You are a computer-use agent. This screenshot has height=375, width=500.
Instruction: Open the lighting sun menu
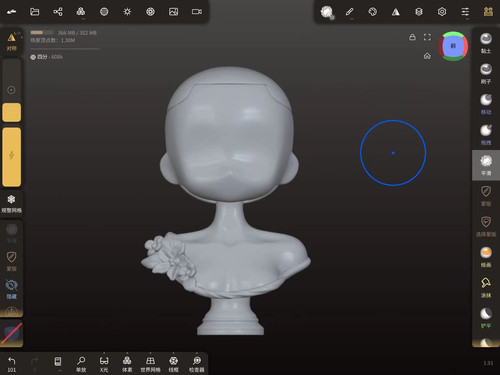(127, 12)
